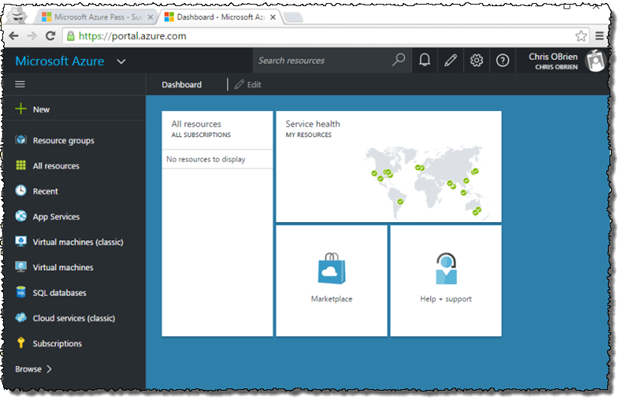The image size is (624, 406).
Task: Bookmark page with the star icon
Action: pos(581,36)
